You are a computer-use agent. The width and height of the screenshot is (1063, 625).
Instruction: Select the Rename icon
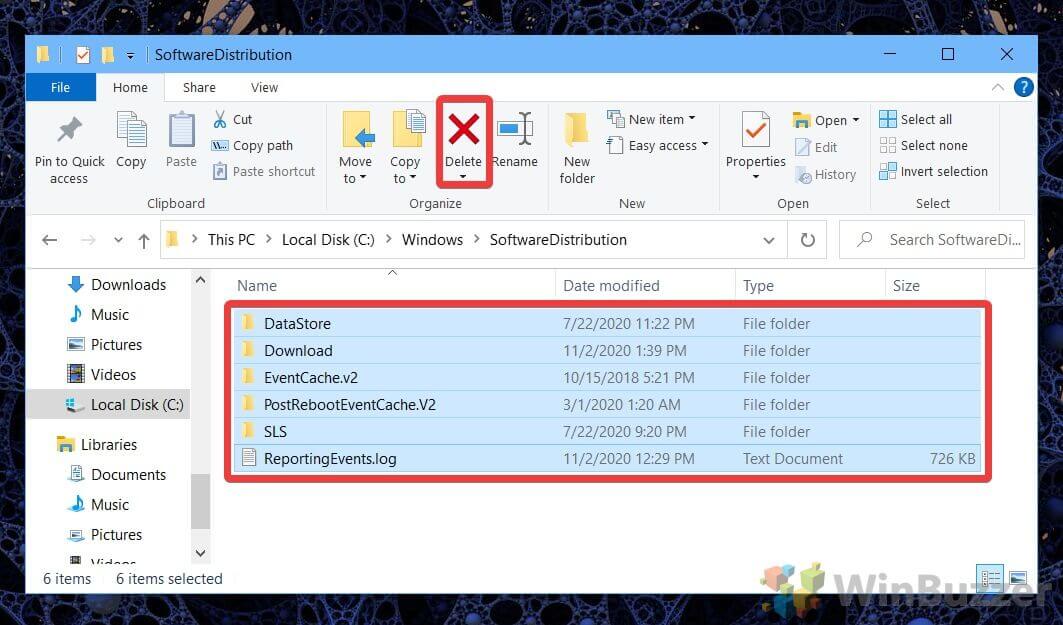tap(516, 145)
